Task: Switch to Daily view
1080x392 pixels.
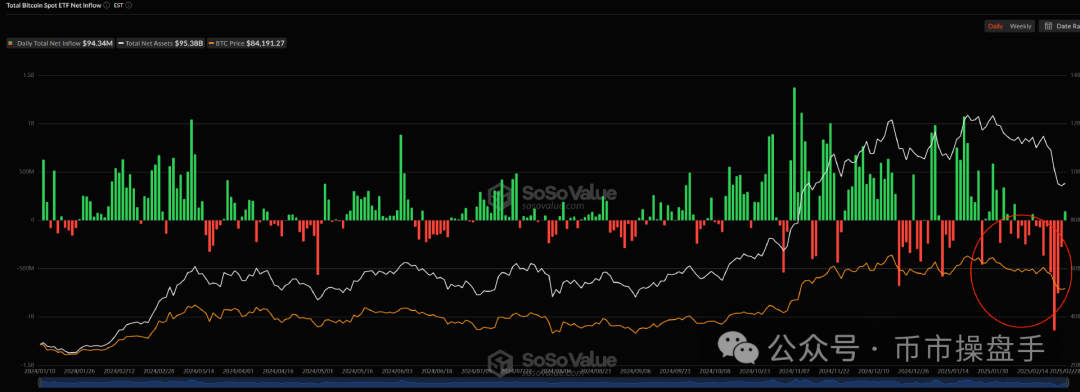Action: click(995, 26)
